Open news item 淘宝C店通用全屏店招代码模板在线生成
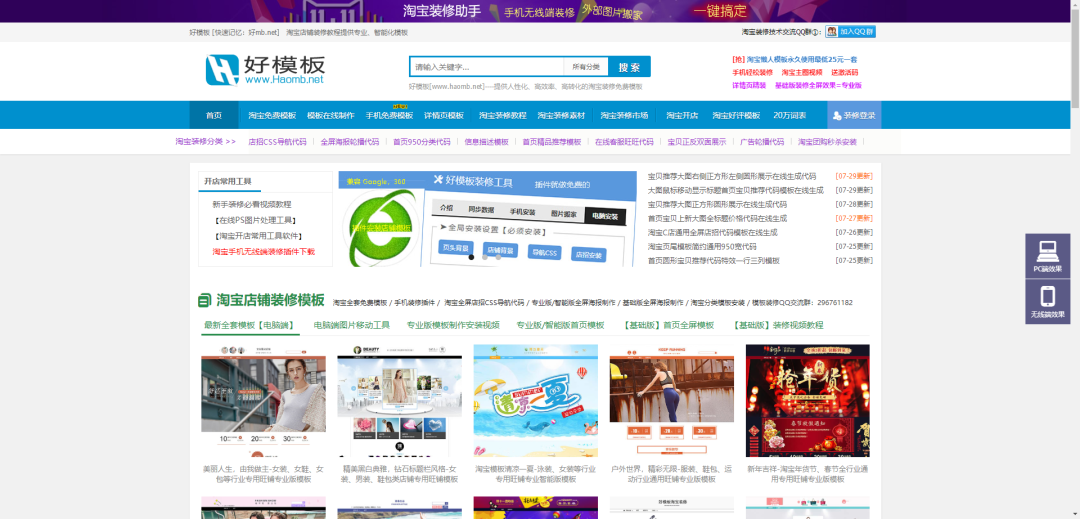This screenshot has height=519, width=1080. [x=712, y=233]
